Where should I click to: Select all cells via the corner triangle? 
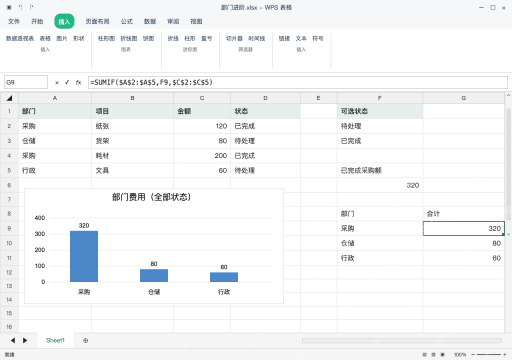tap(9, 98)
